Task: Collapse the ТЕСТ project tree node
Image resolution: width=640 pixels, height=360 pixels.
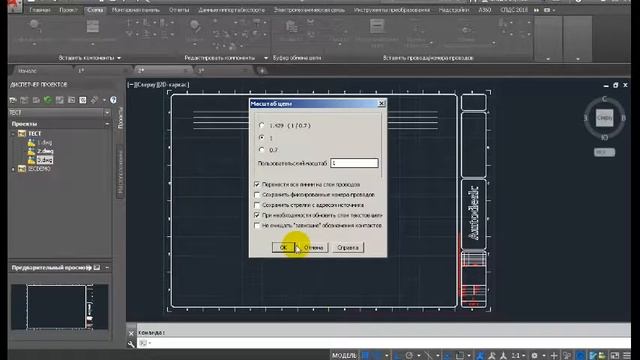Action: (x=13, y=133)
